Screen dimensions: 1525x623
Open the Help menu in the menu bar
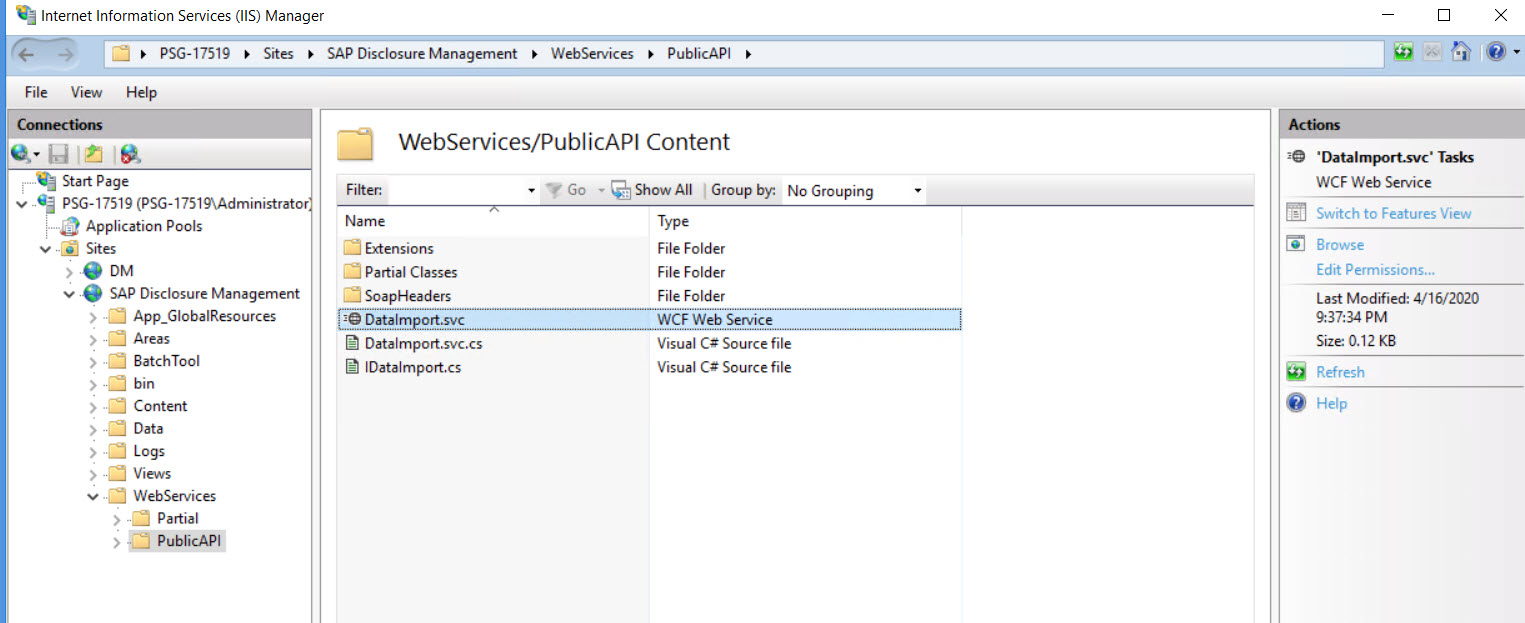point(141,92)
